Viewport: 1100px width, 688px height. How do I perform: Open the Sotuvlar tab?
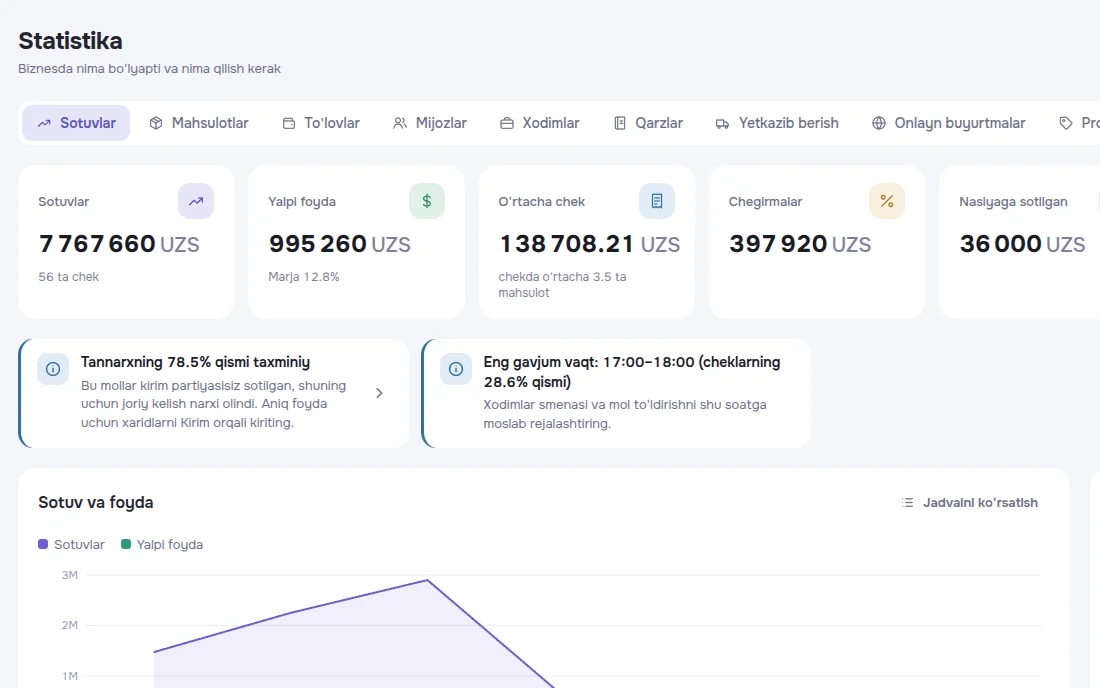(76, 123)
